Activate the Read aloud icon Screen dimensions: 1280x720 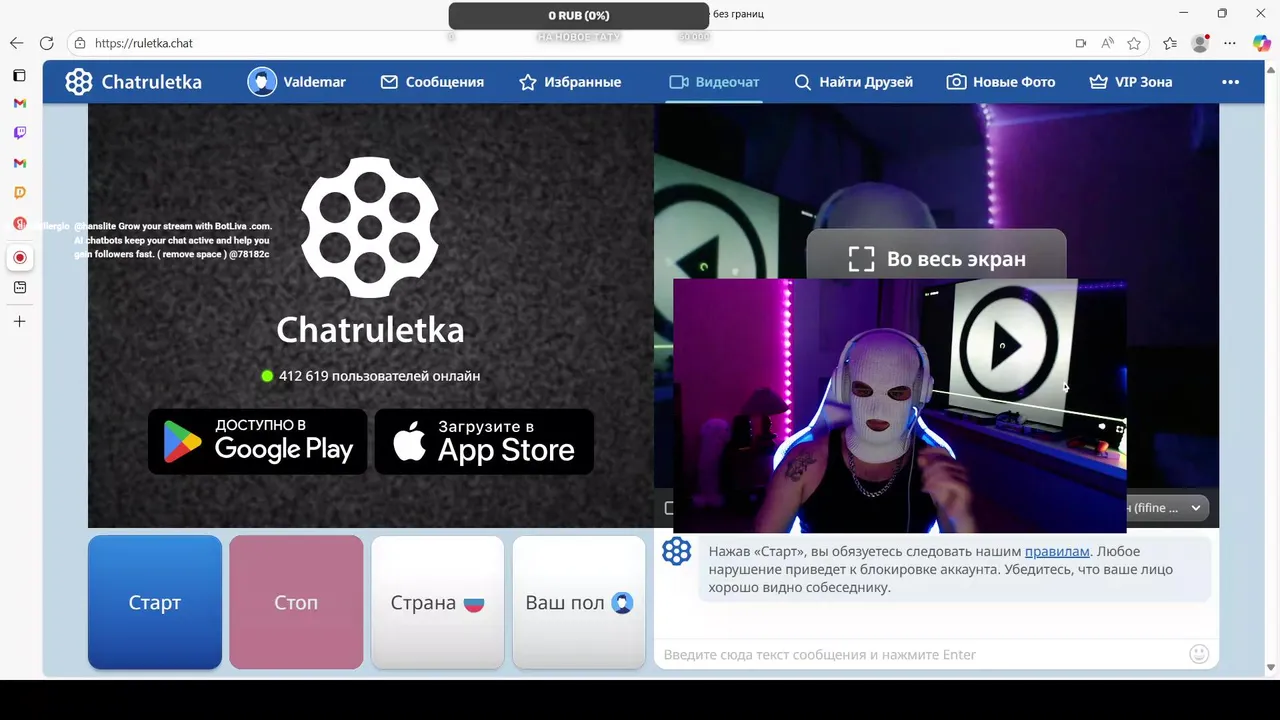tap(1107, 43)
